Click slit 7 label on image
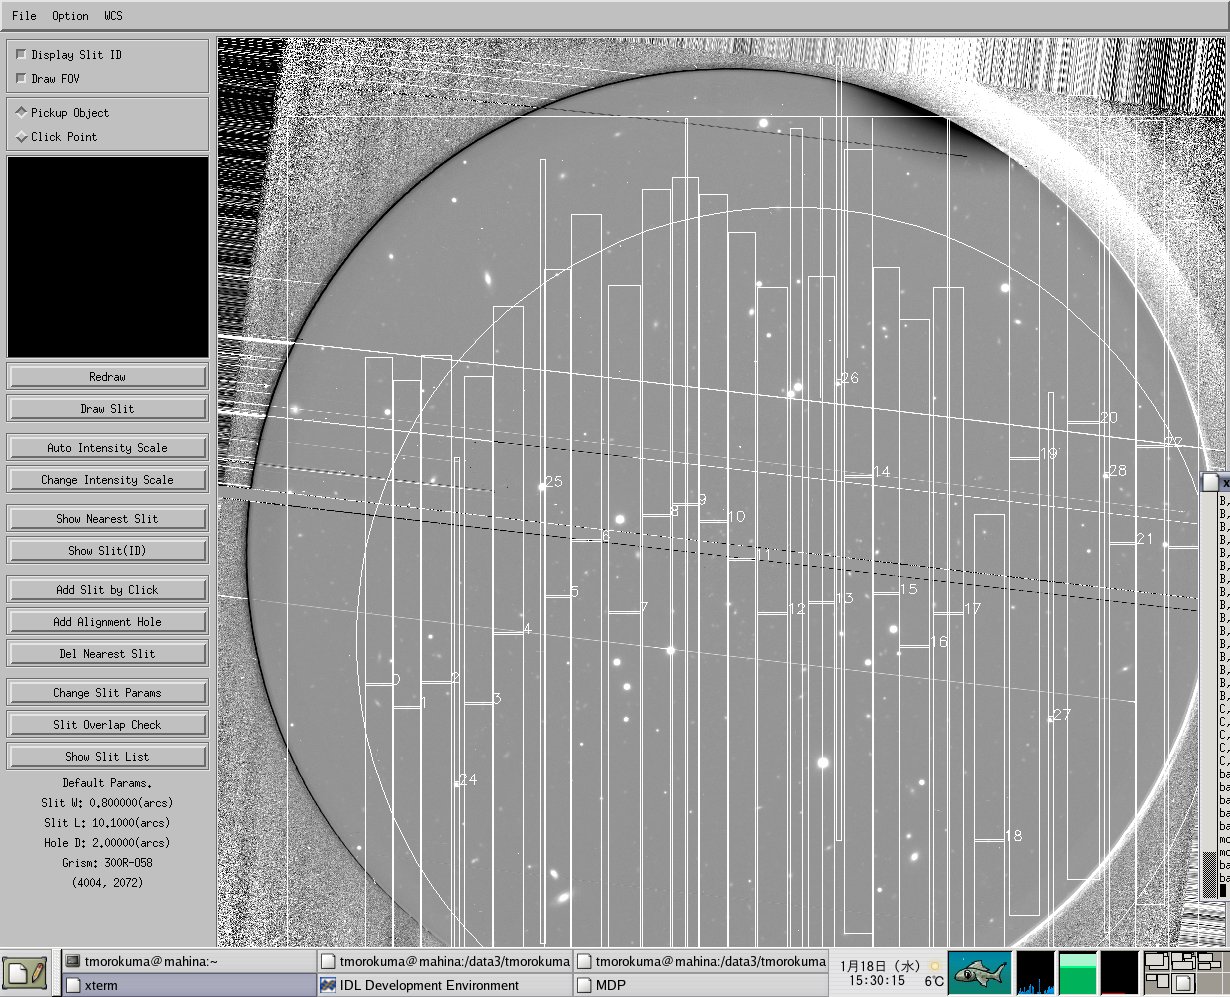 coord(644,607)
